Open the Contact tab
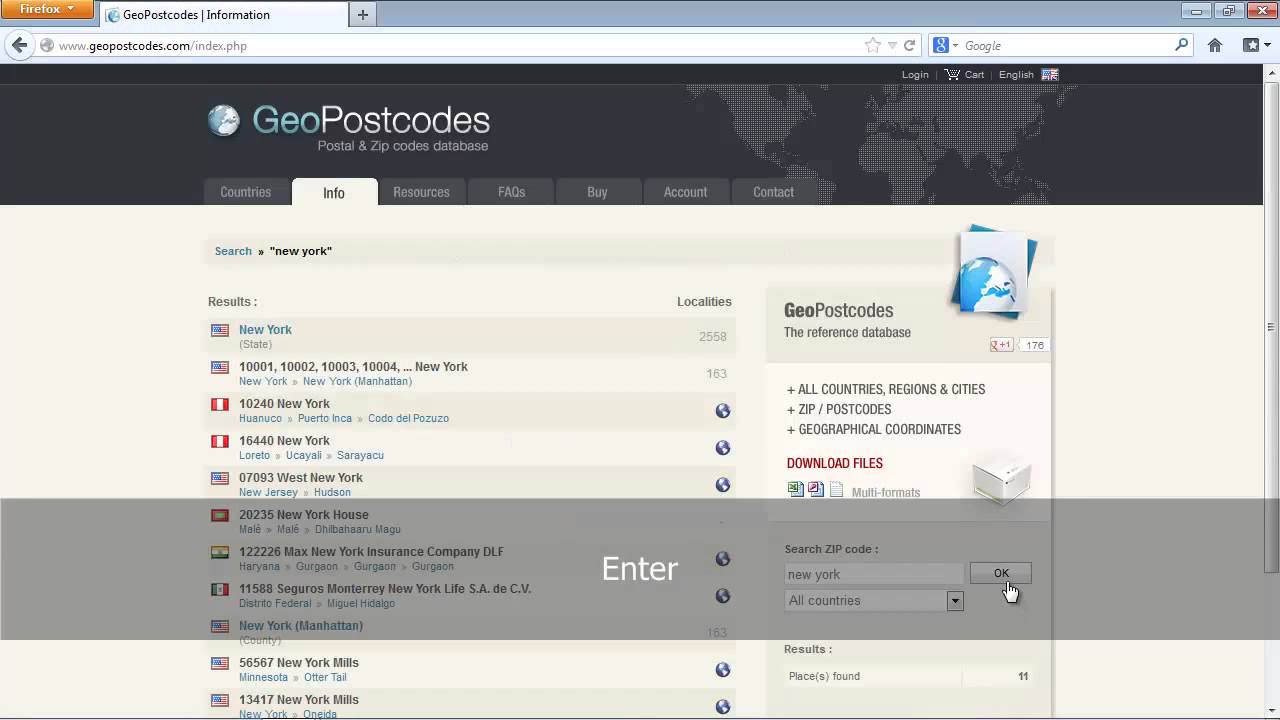The image size is (1280, 720). click(773, 192)
